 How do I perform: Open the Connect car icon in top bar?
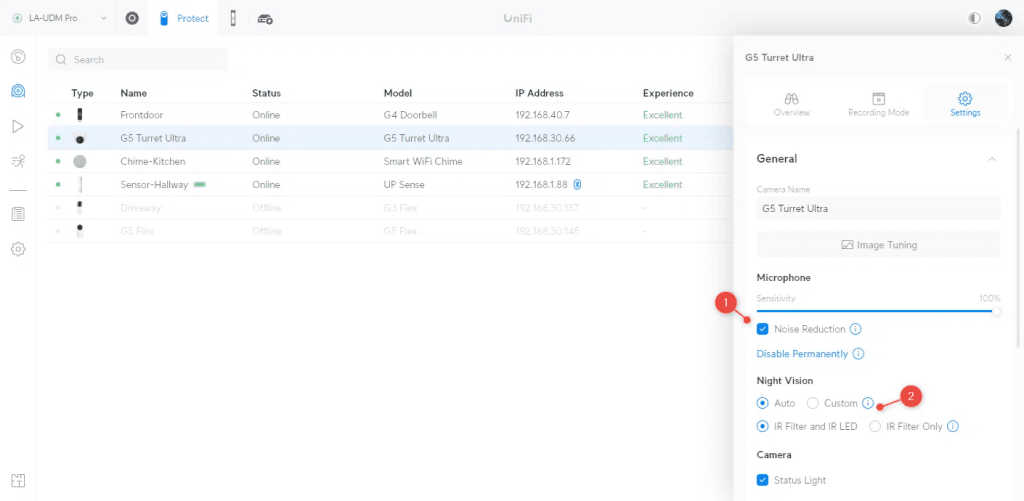click(265, 18)
